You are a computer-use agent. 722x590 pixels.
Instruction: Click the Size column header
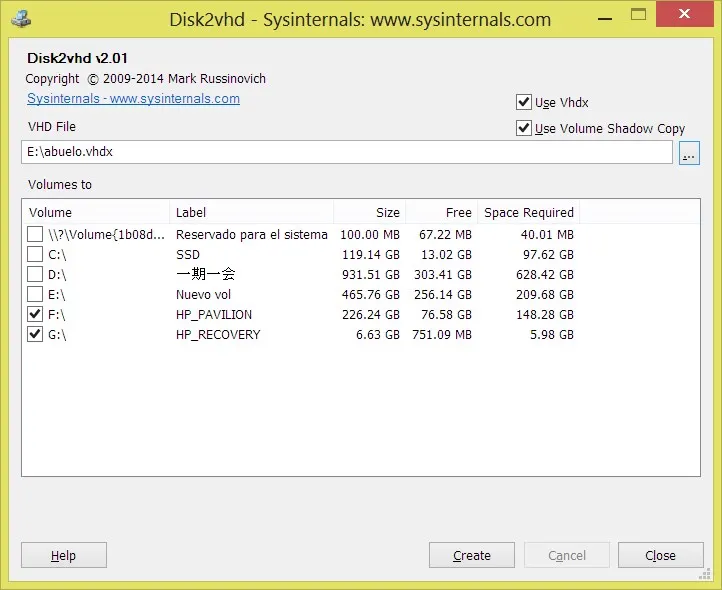coord(370,212)
